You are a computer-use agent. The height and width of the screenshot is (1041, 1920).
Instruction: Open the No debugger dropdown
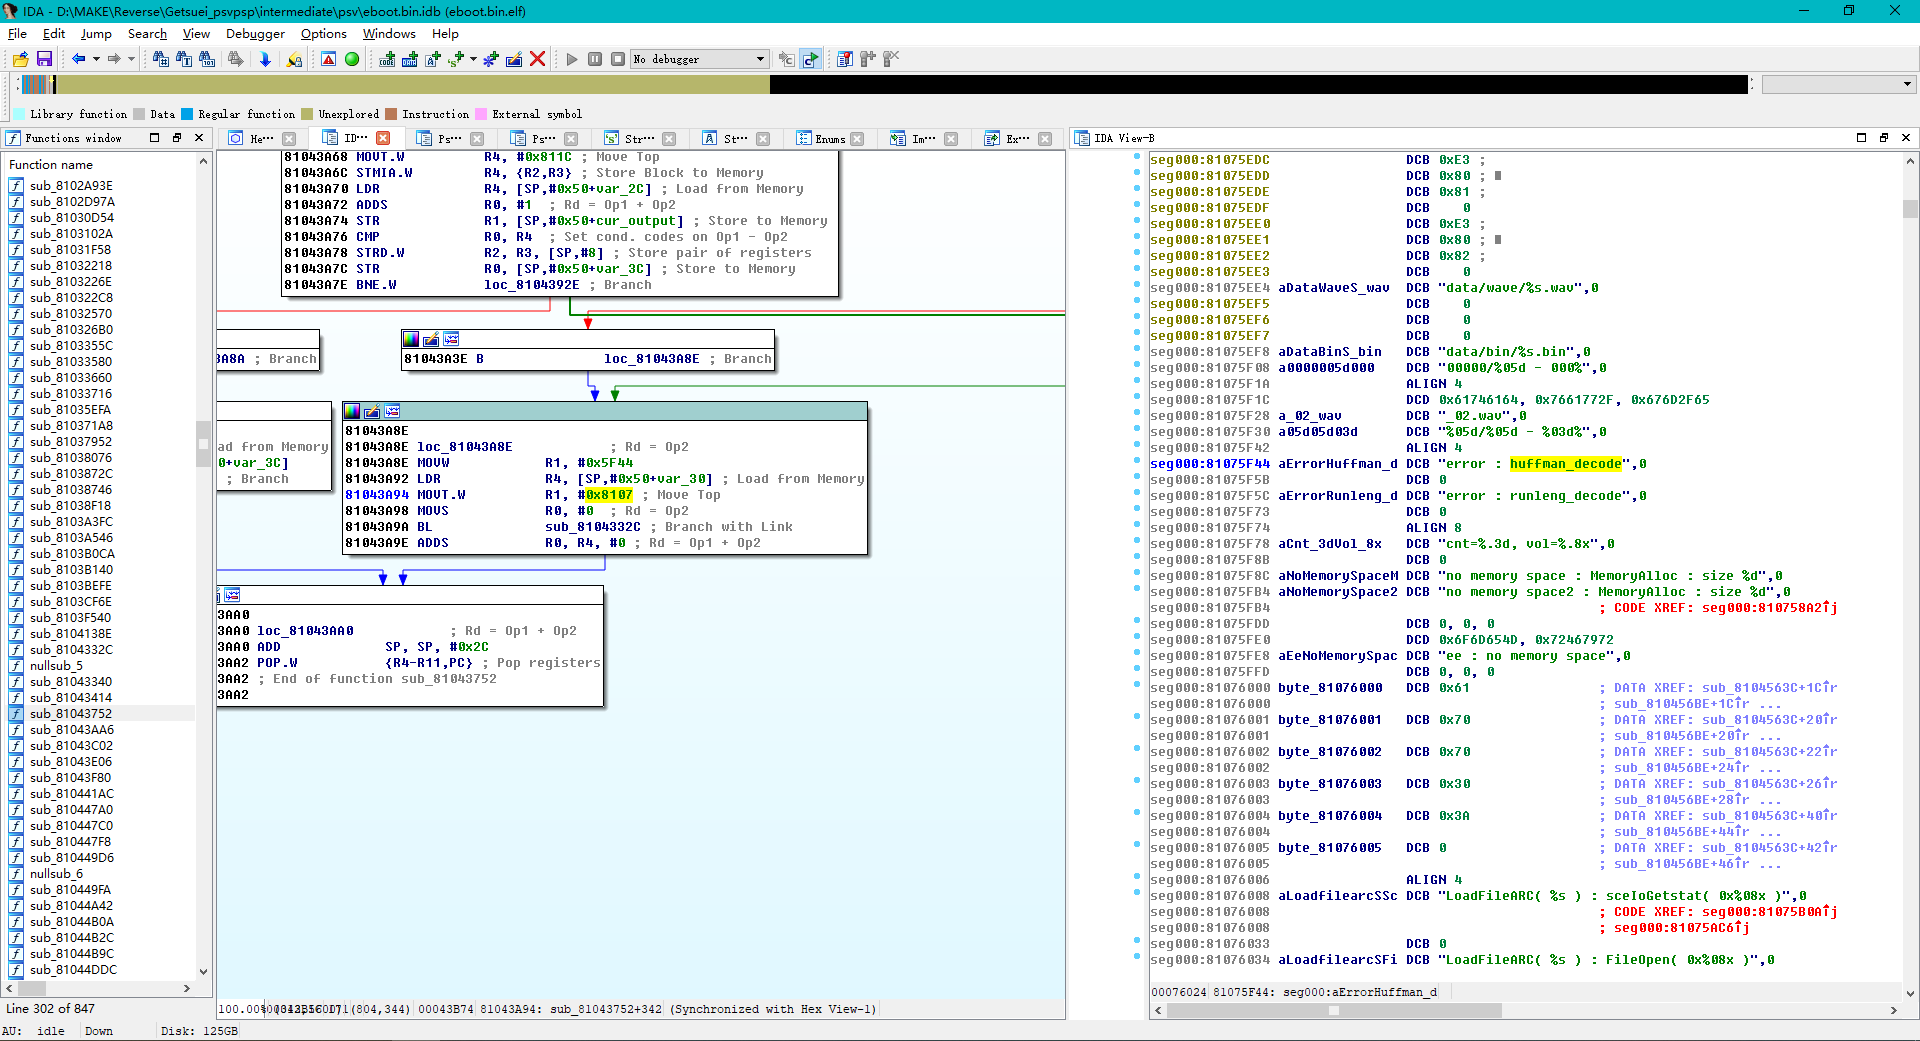tap(760, 59)
